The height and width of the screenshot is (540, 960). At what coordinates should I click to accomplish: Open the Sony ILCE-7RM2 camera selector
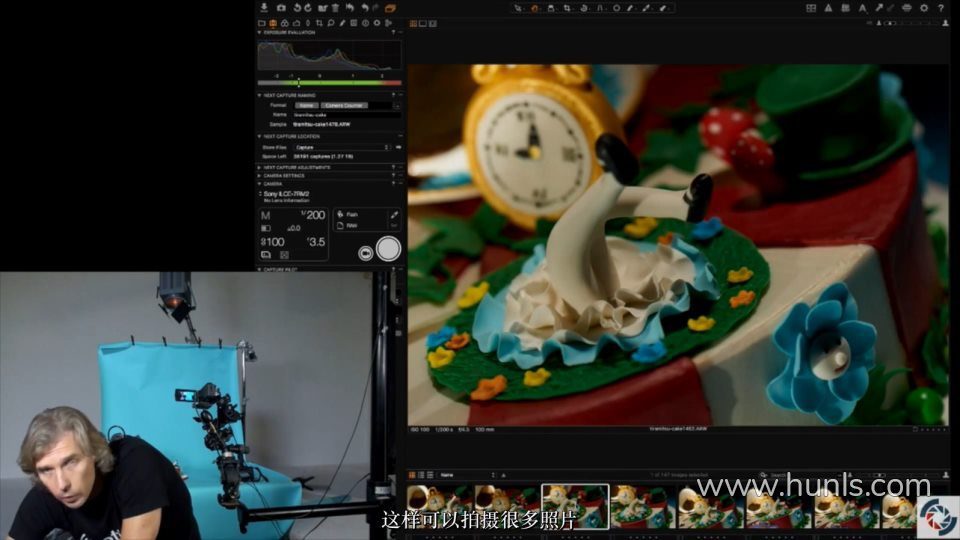click(x=286, y=194)
